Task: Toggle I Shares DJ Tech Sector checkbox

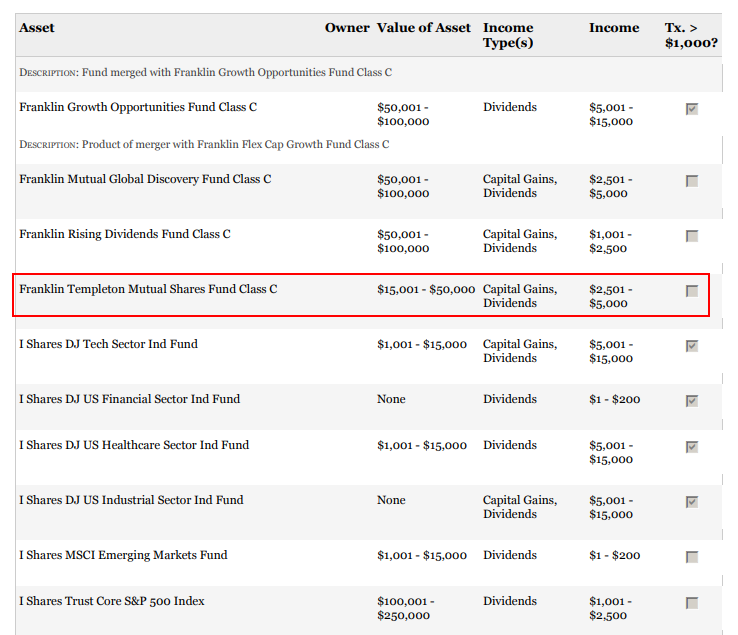Action: (691, 346)
